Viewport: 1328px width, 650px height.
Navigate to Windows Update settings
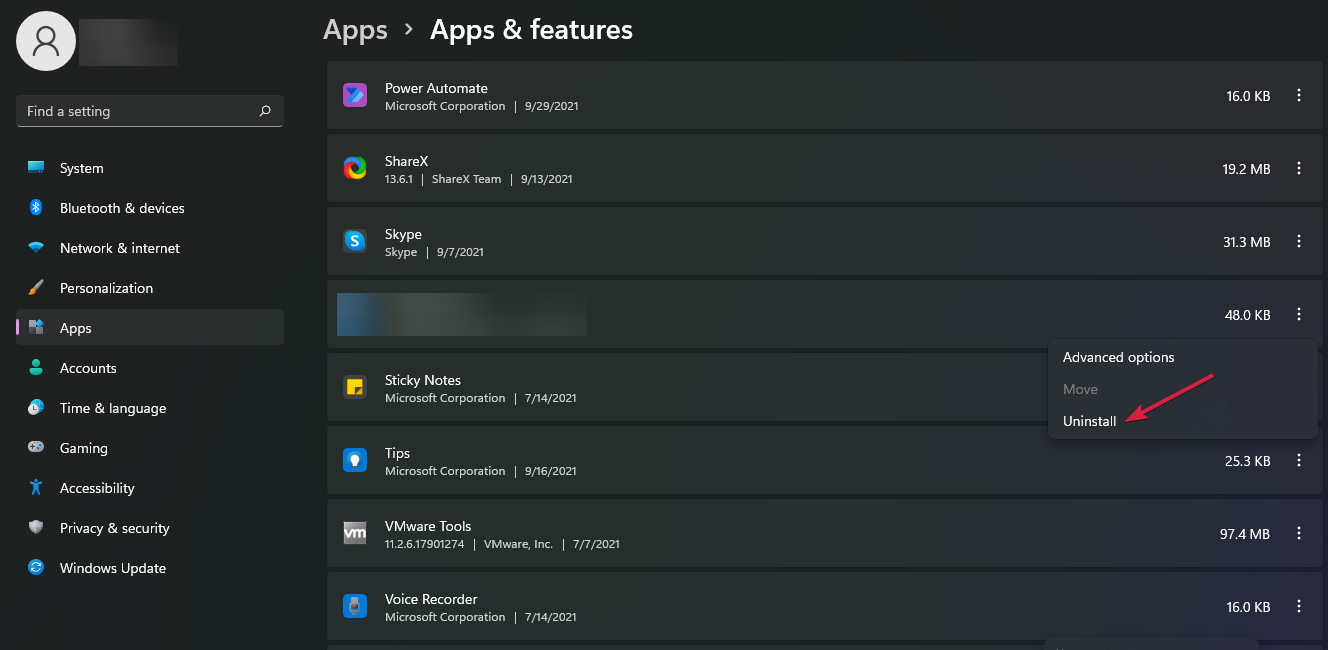110,568
